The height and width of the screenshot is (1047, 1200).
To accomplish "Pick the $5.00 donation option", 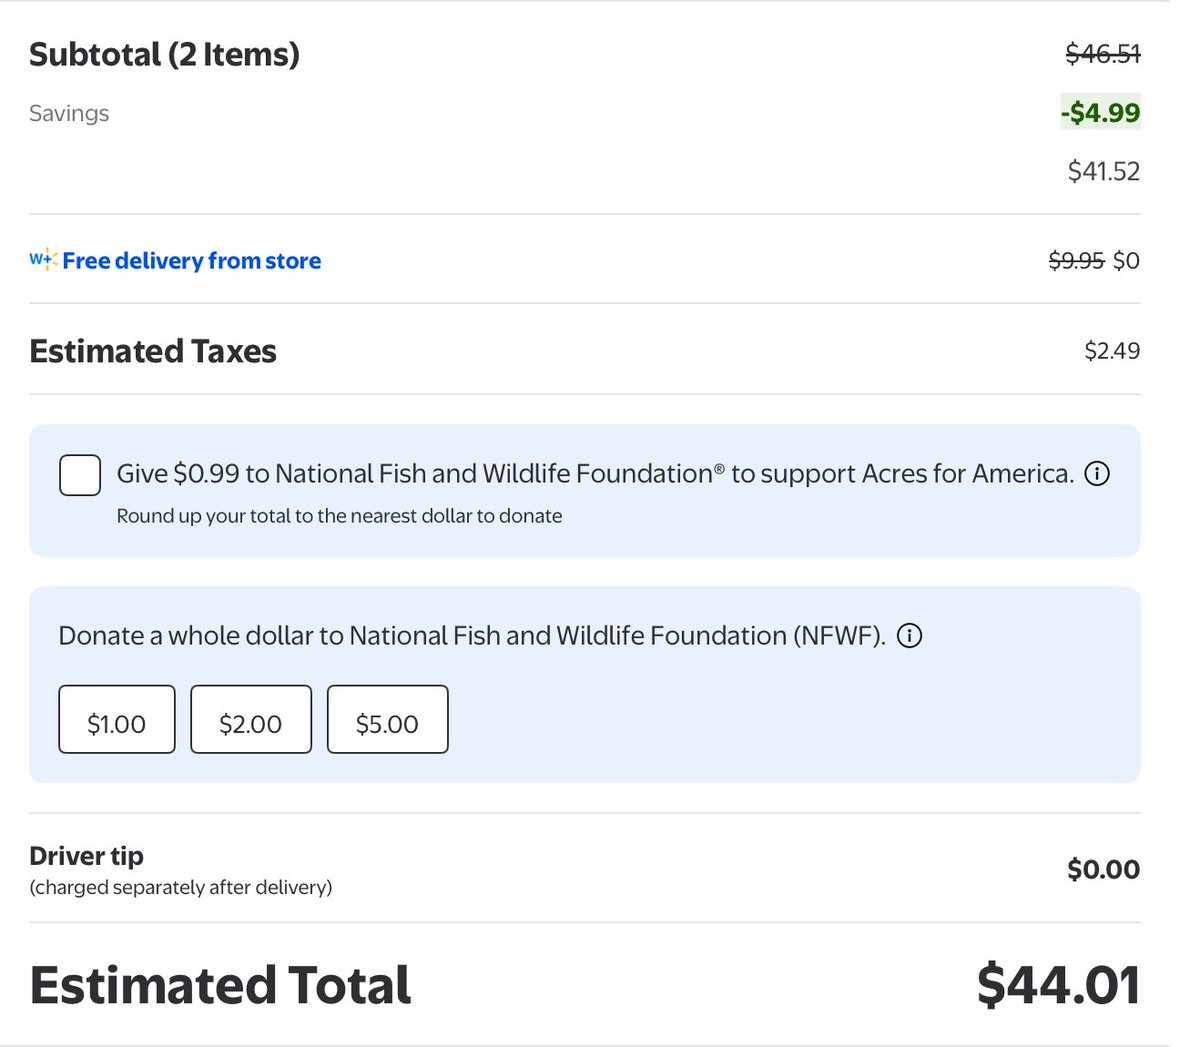I will click(387, 720).
